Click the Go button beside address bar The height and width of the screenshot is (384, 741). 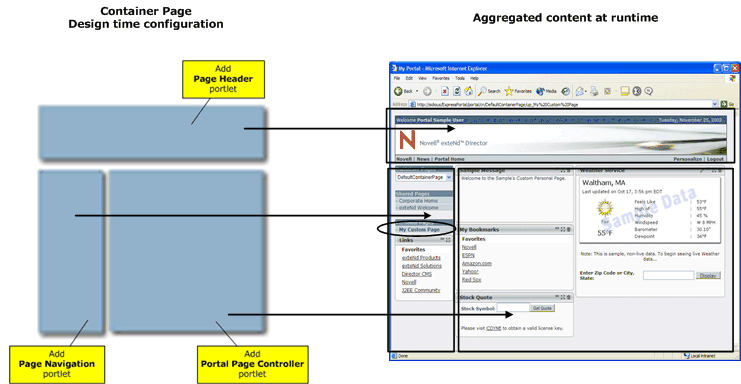click(x=727, y=104)
